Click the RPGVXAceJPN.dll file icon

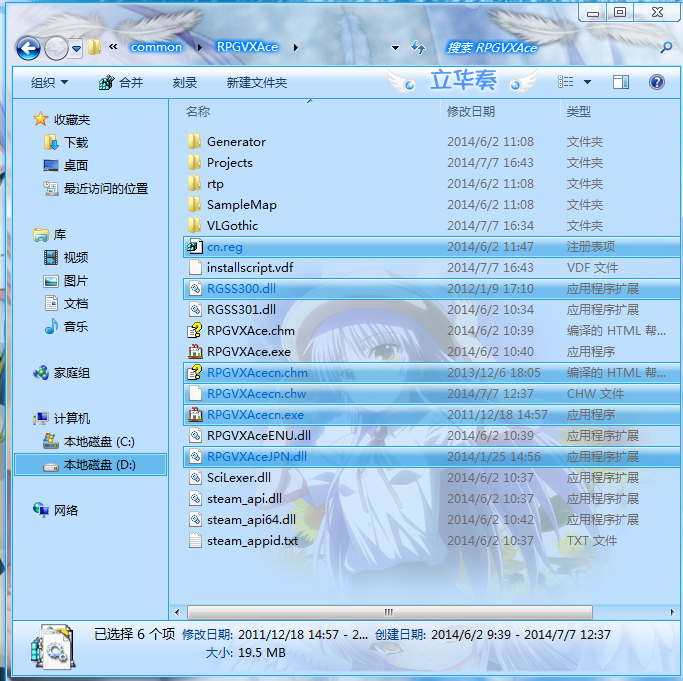click(x=195, y=456)
